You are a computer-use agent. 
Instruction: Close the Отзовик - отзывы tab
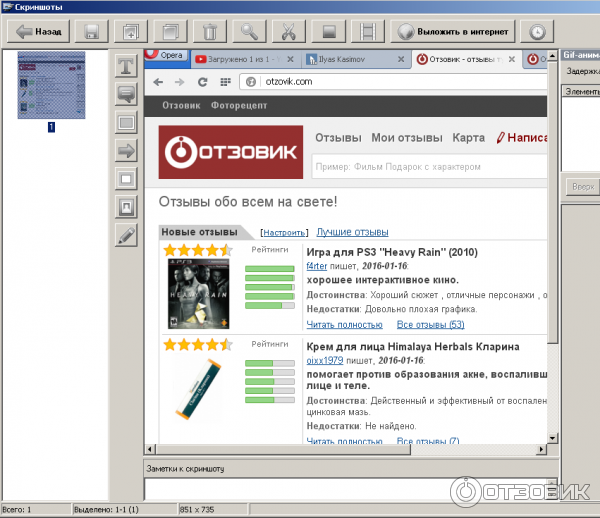coord(512,59)
